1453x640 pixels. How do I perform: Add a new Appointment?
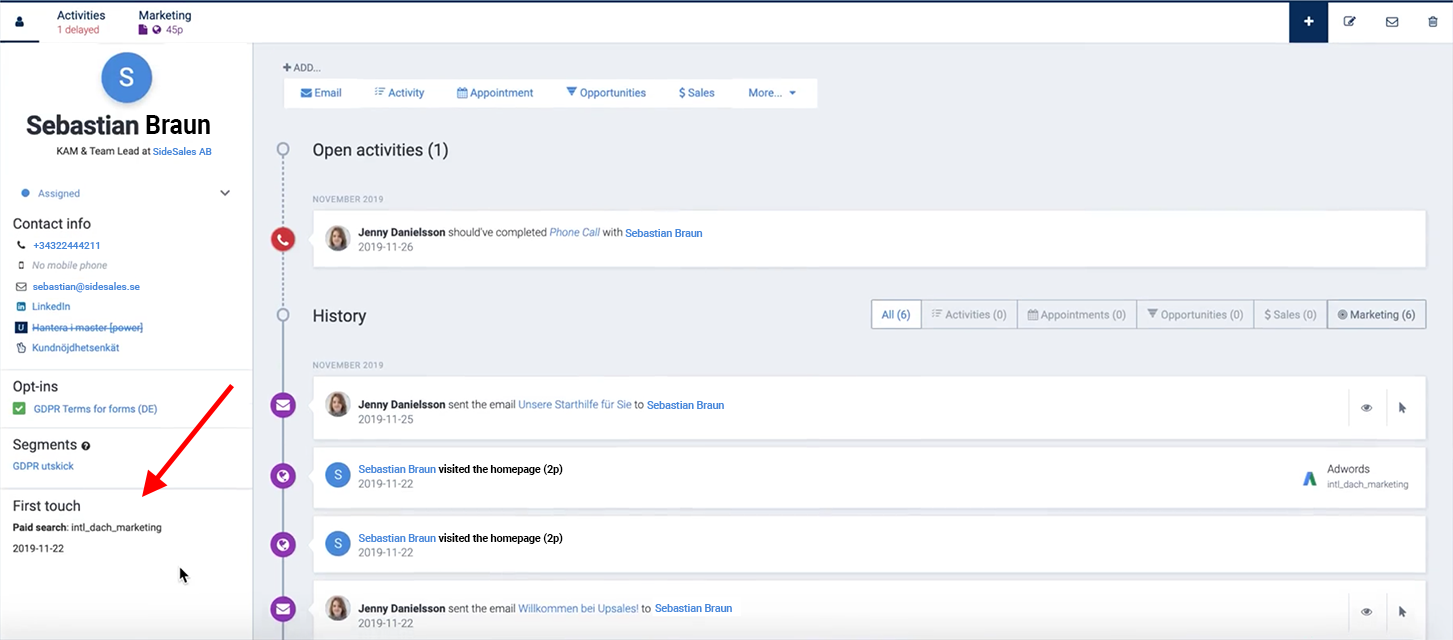coord(495,93)
